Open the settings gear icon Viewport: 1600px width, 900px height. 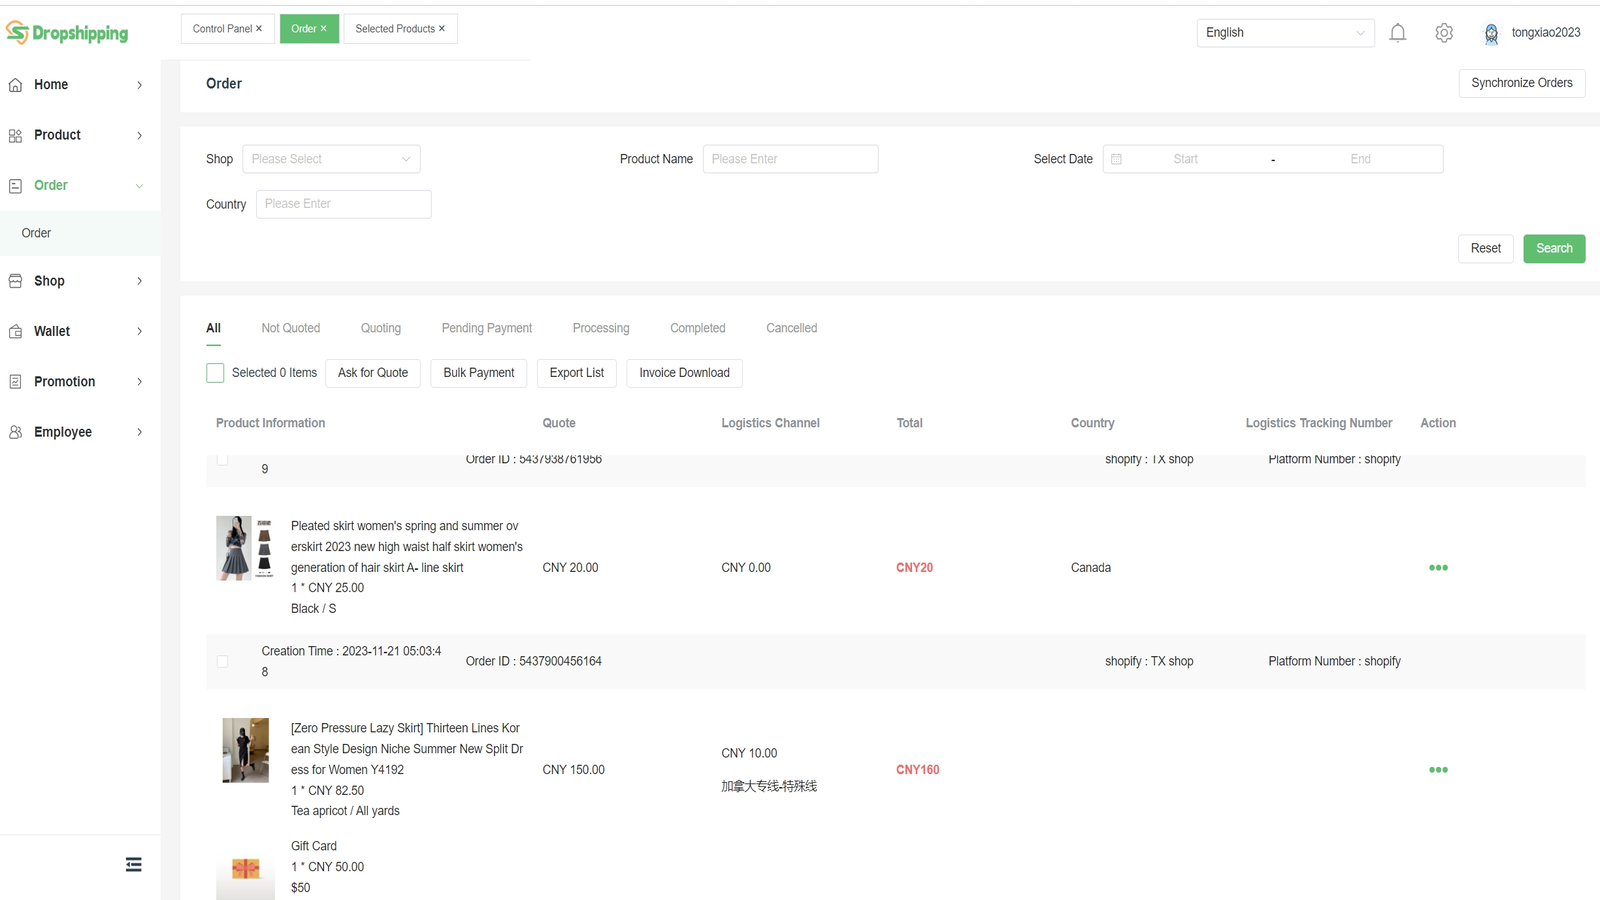1444,32
